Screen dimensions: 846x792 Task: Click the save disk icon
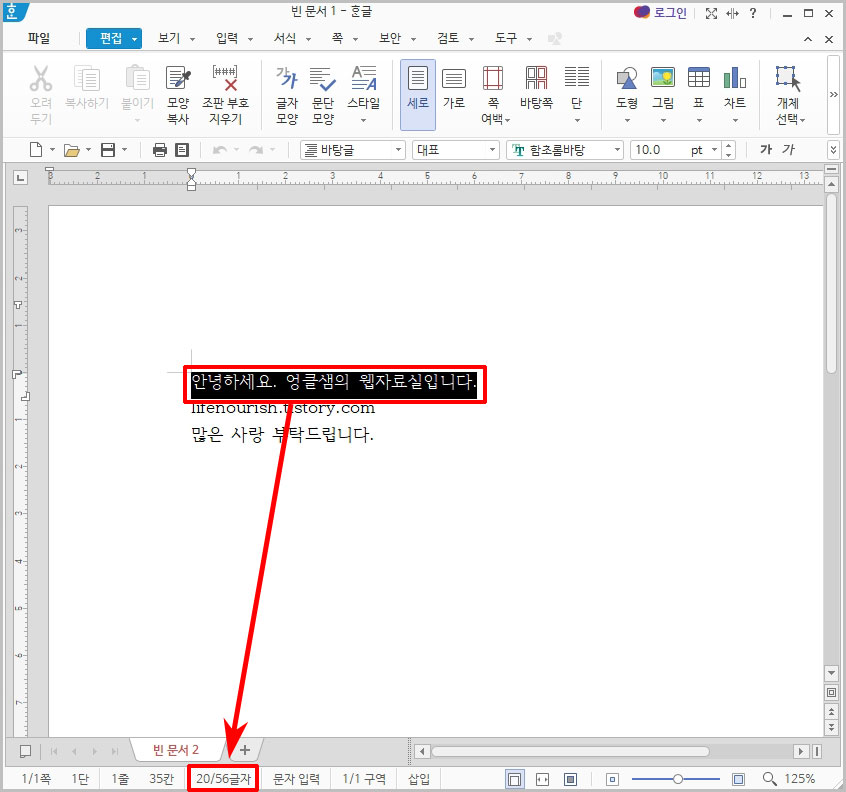[x=108, y=149]
